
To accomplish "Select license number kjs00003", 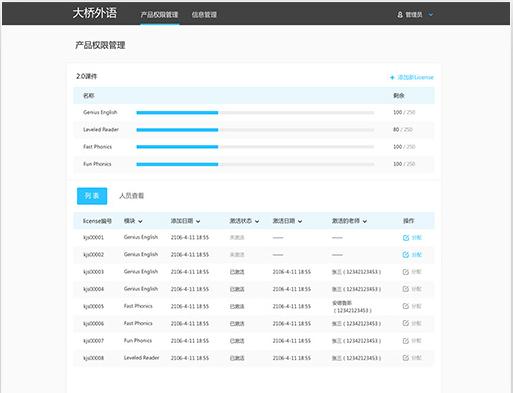I will [94, 272].
